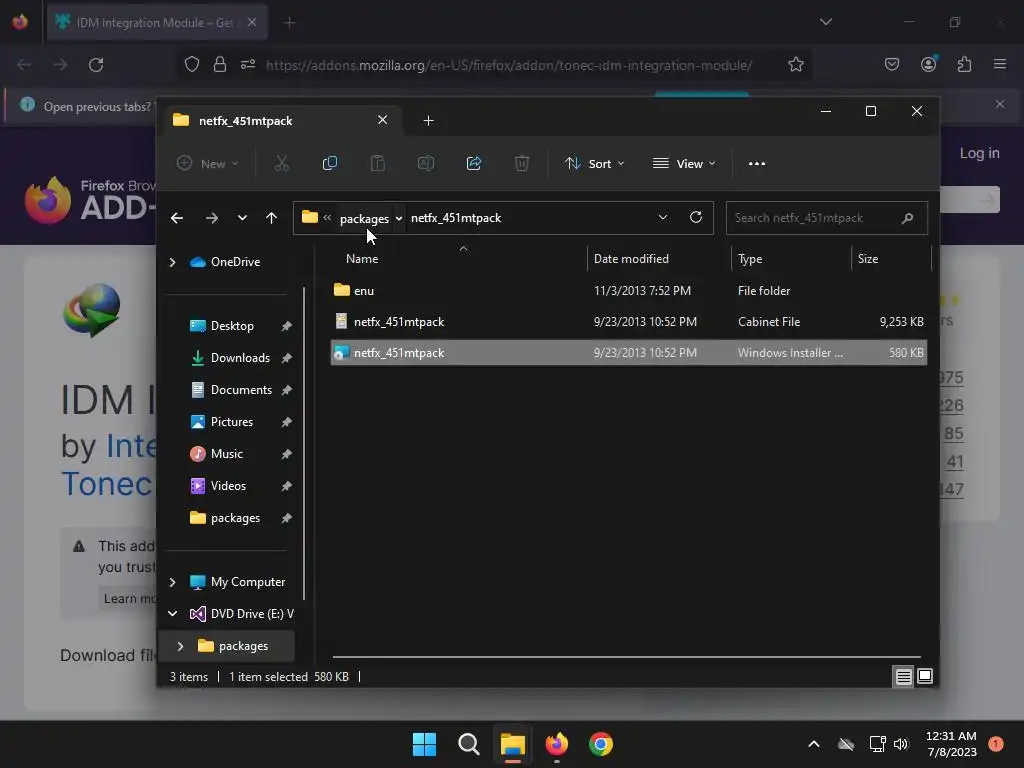Open the Sort dropdown menu
This screenshot has width=1024, height=768.
click(x=594, y=163)
